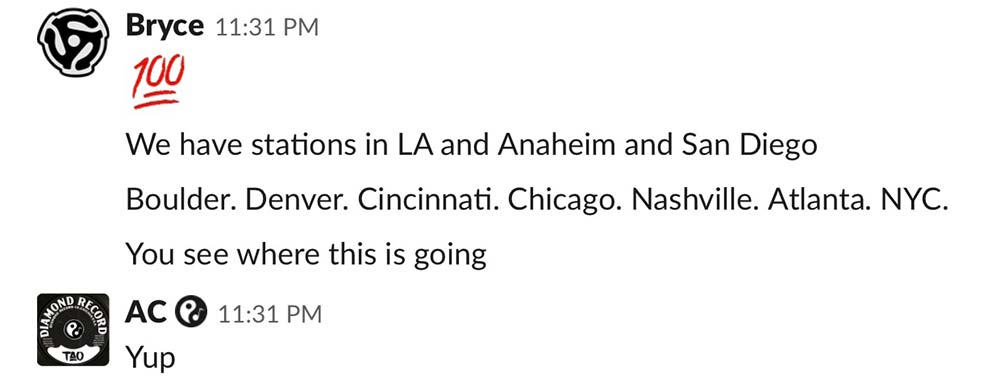
Task: Select "You see where this is going" message
Action: [x=306, y=255]
